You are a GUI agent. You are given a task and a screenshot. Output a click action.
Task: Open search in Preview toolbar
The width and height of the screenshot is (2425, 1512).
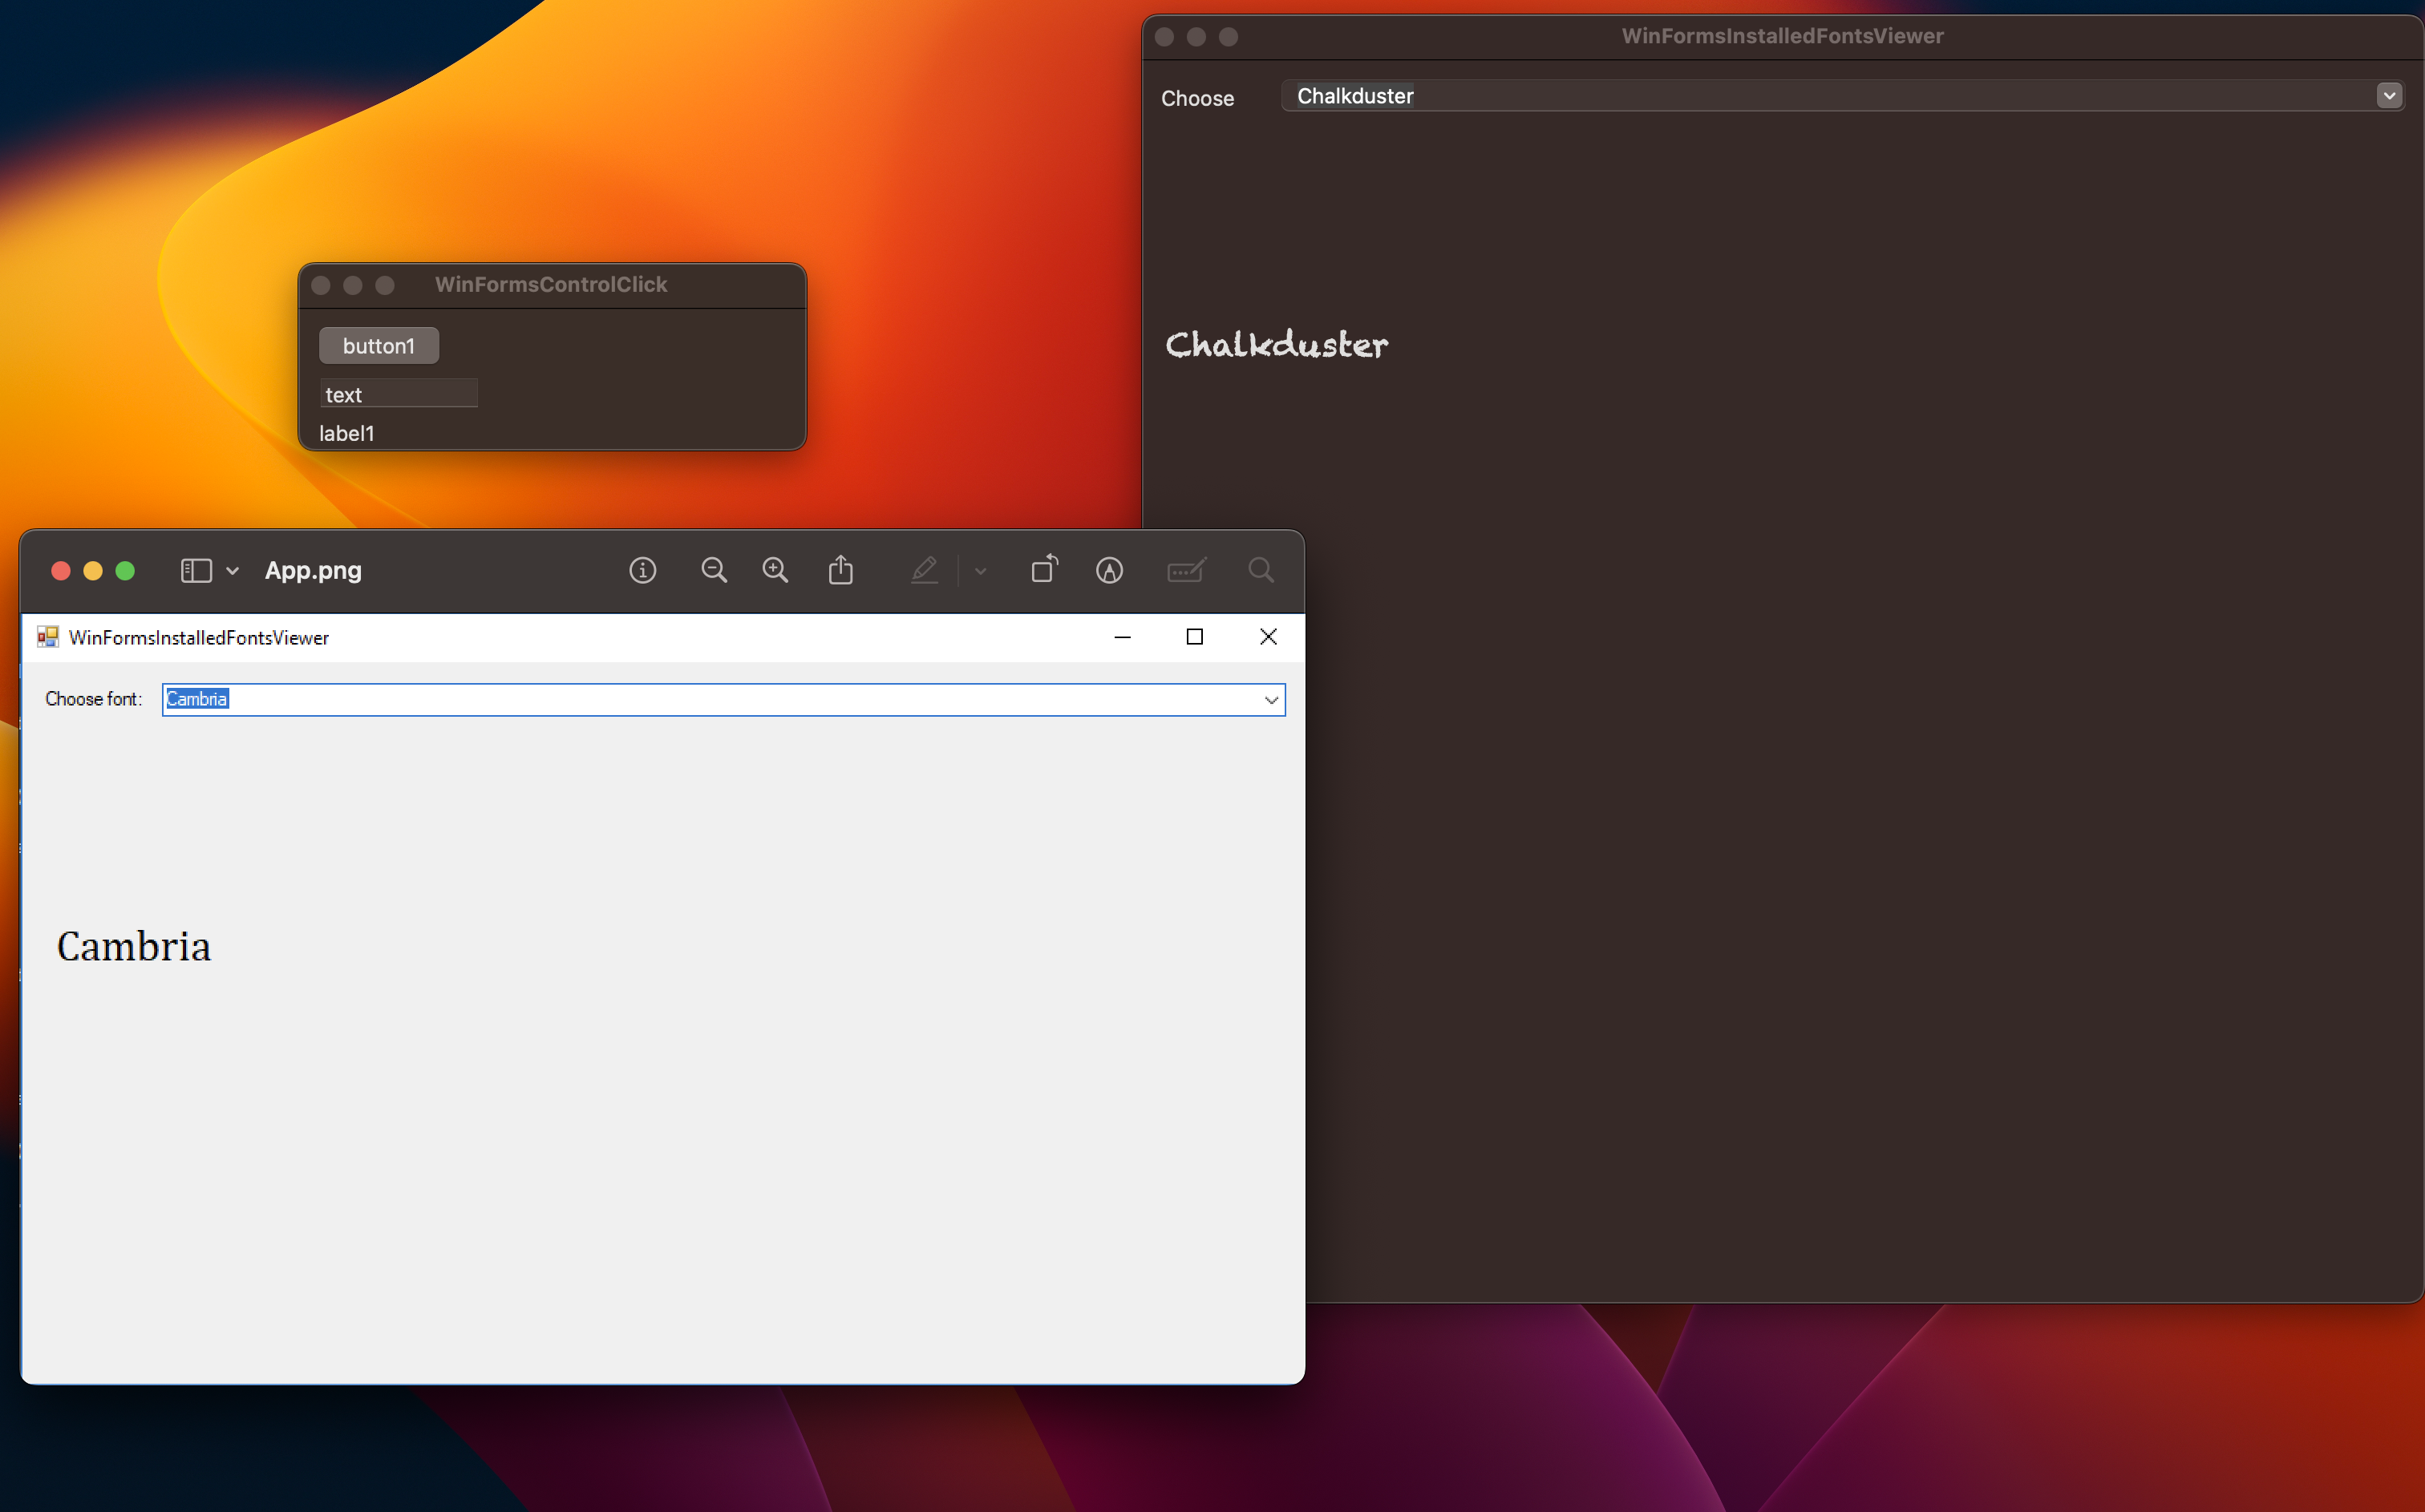[1260, 570]
